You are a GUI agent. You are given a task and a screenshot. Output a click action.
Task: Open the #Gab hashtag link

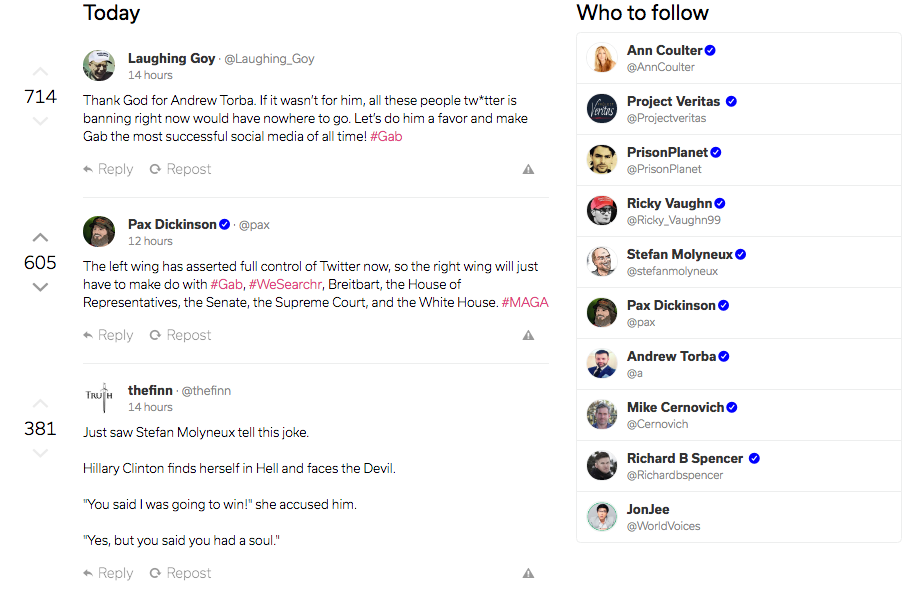click(385, 135)
